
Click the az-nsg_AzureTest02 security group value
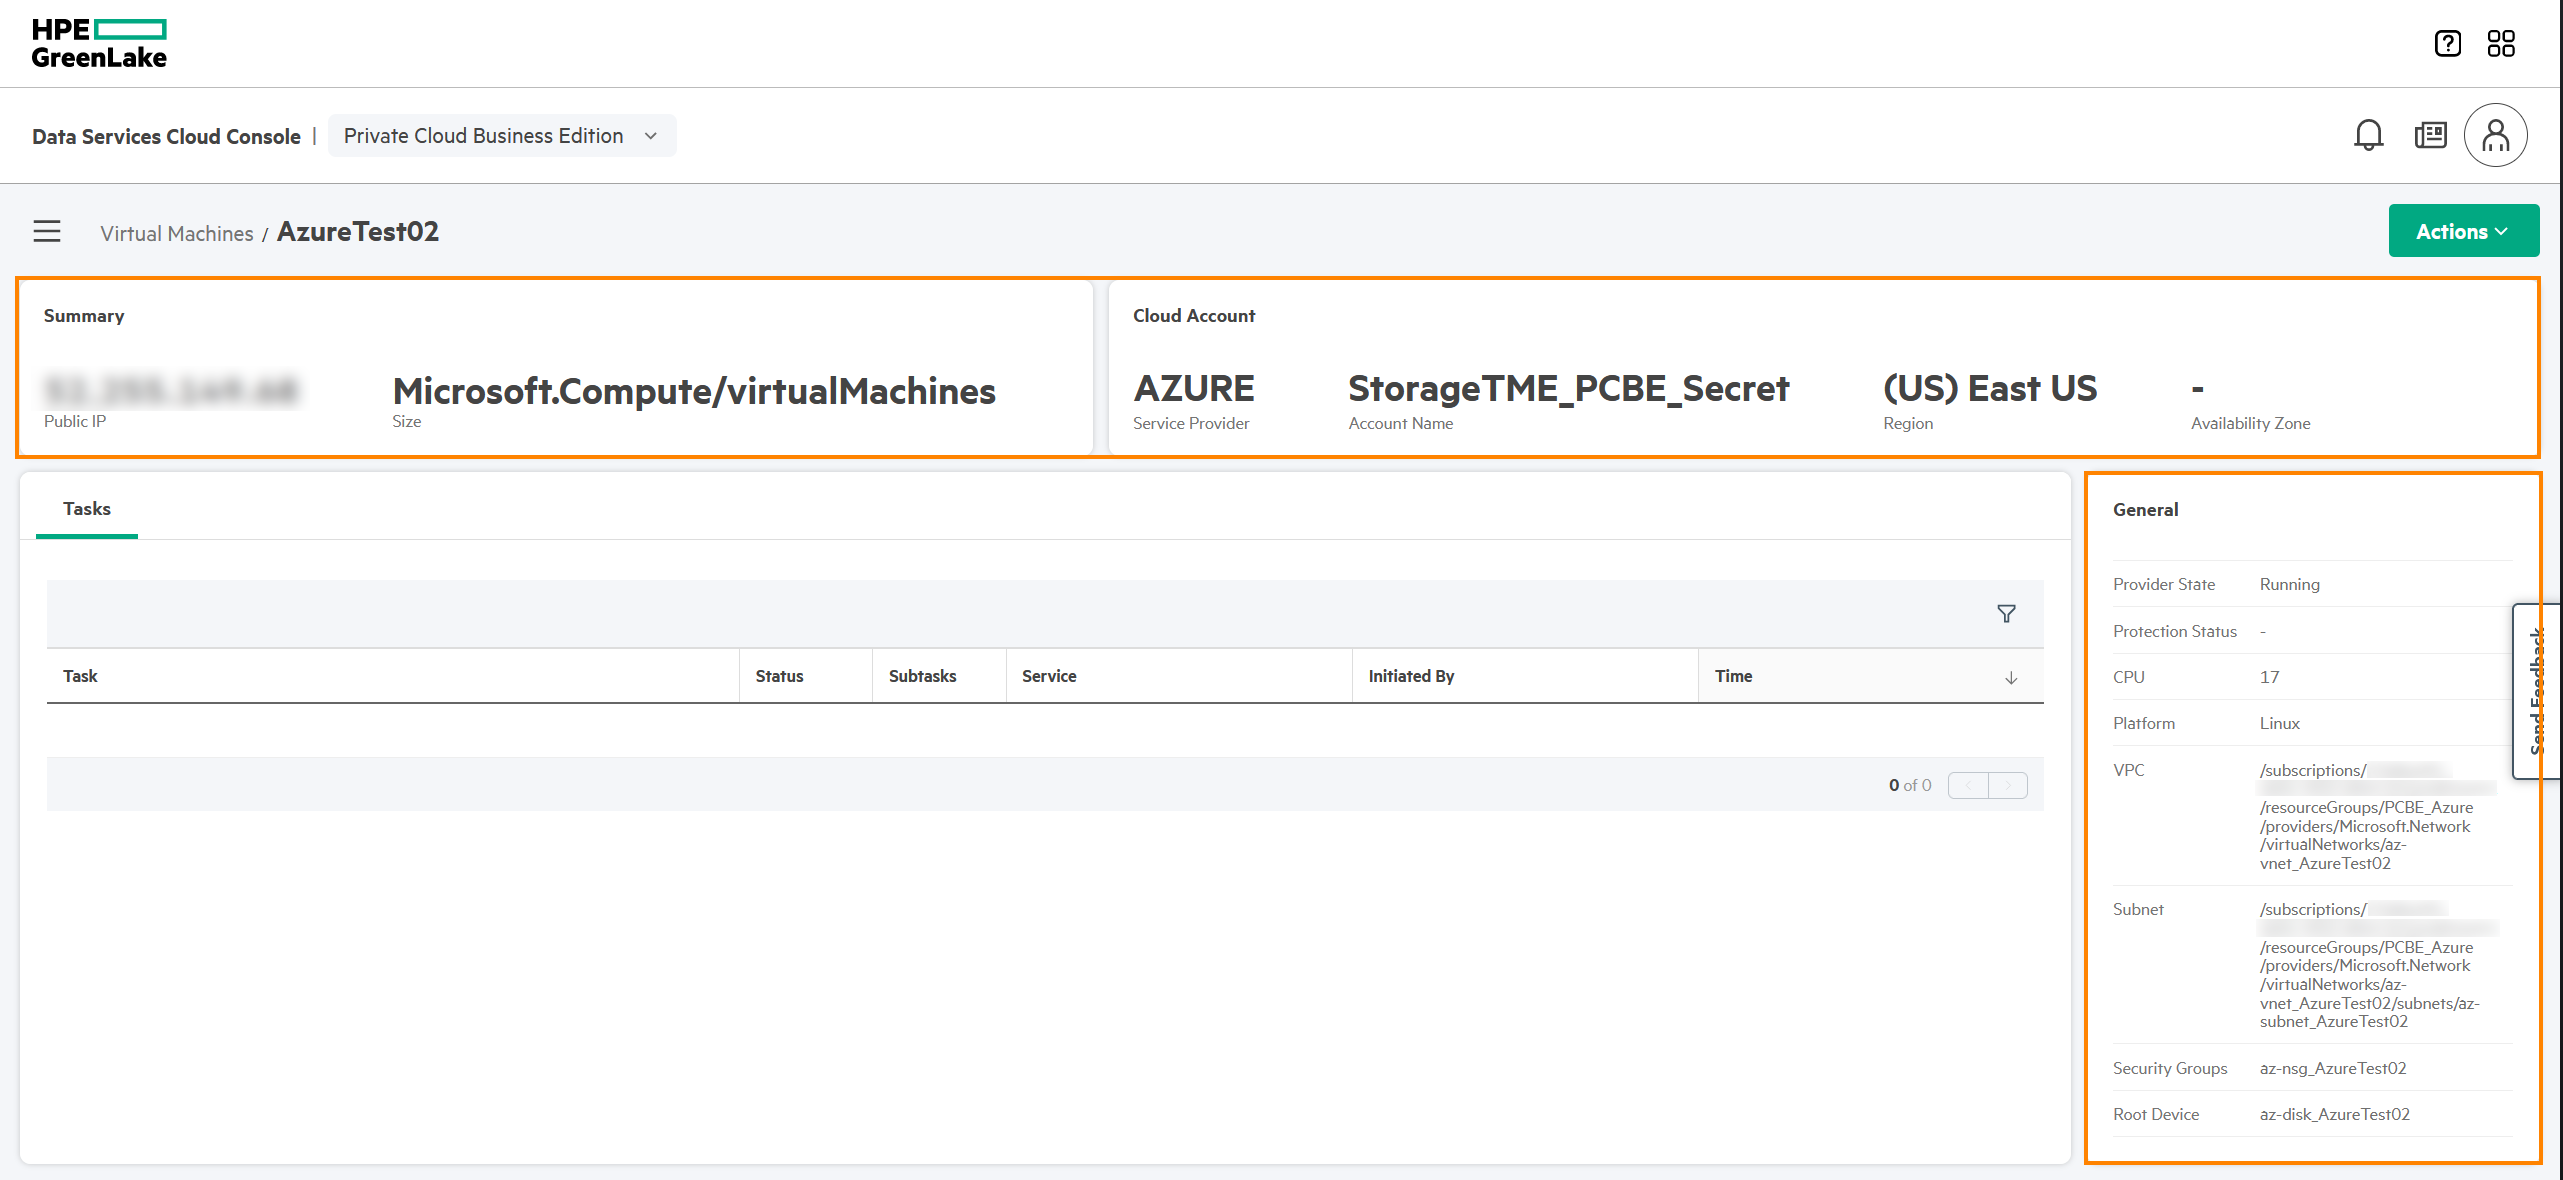tap(2333, 1068)
